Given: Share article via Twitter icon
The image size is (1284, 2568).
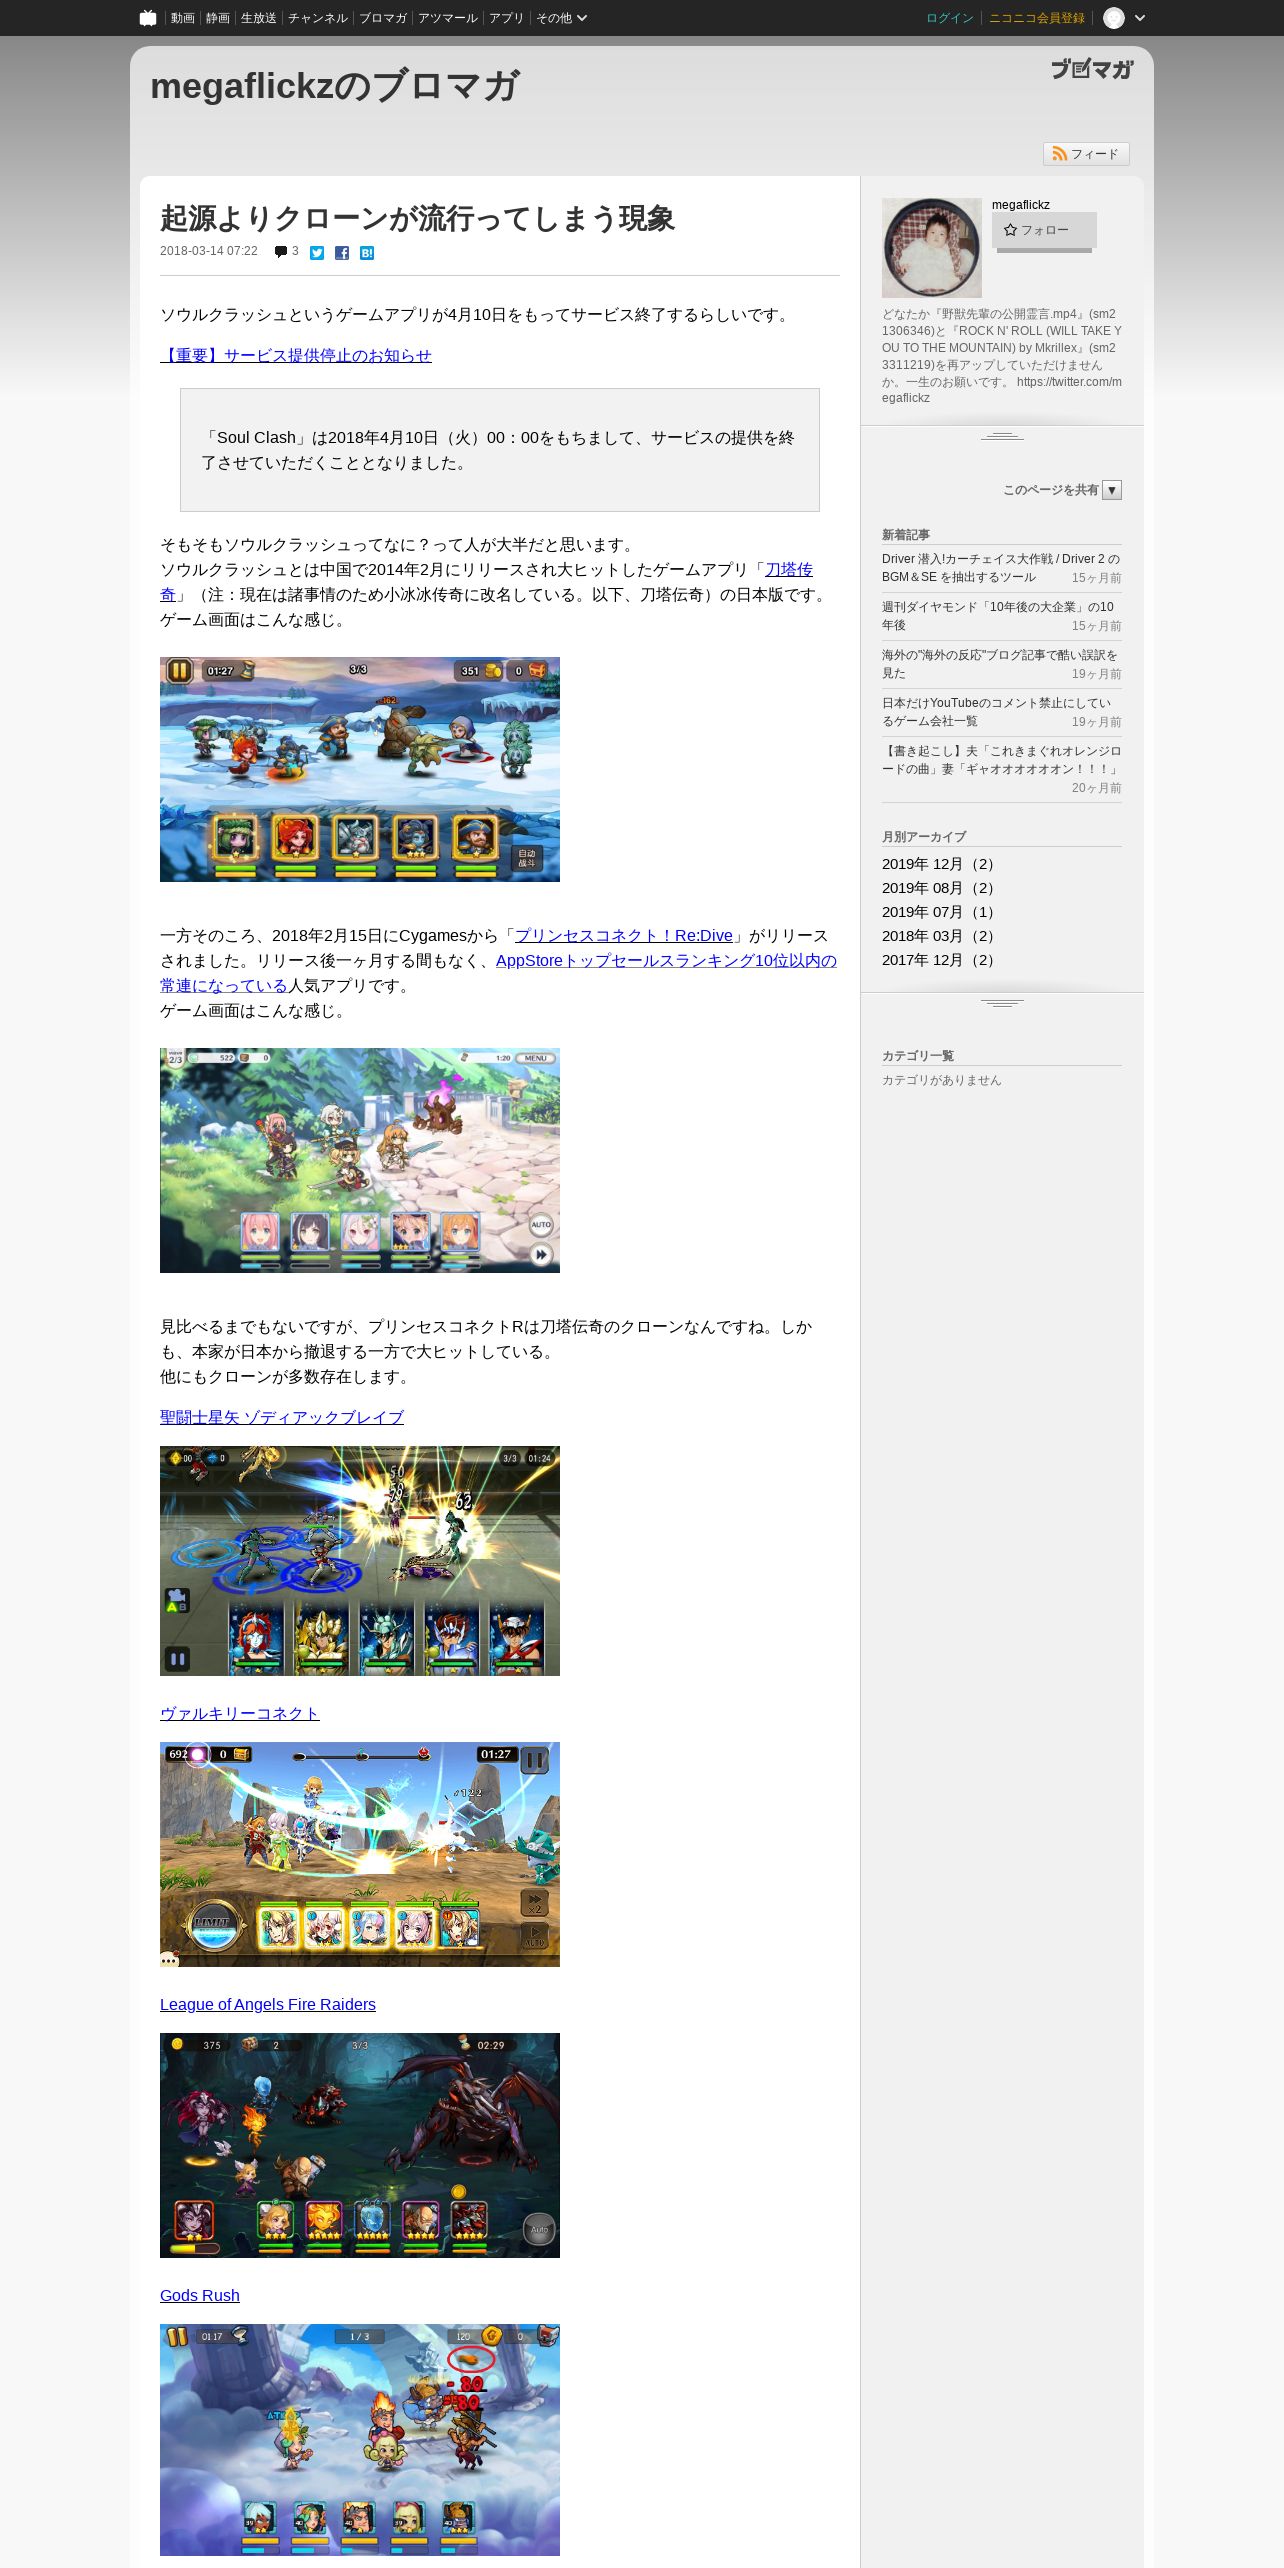Looking at the screenshot, I should (317, 253).
